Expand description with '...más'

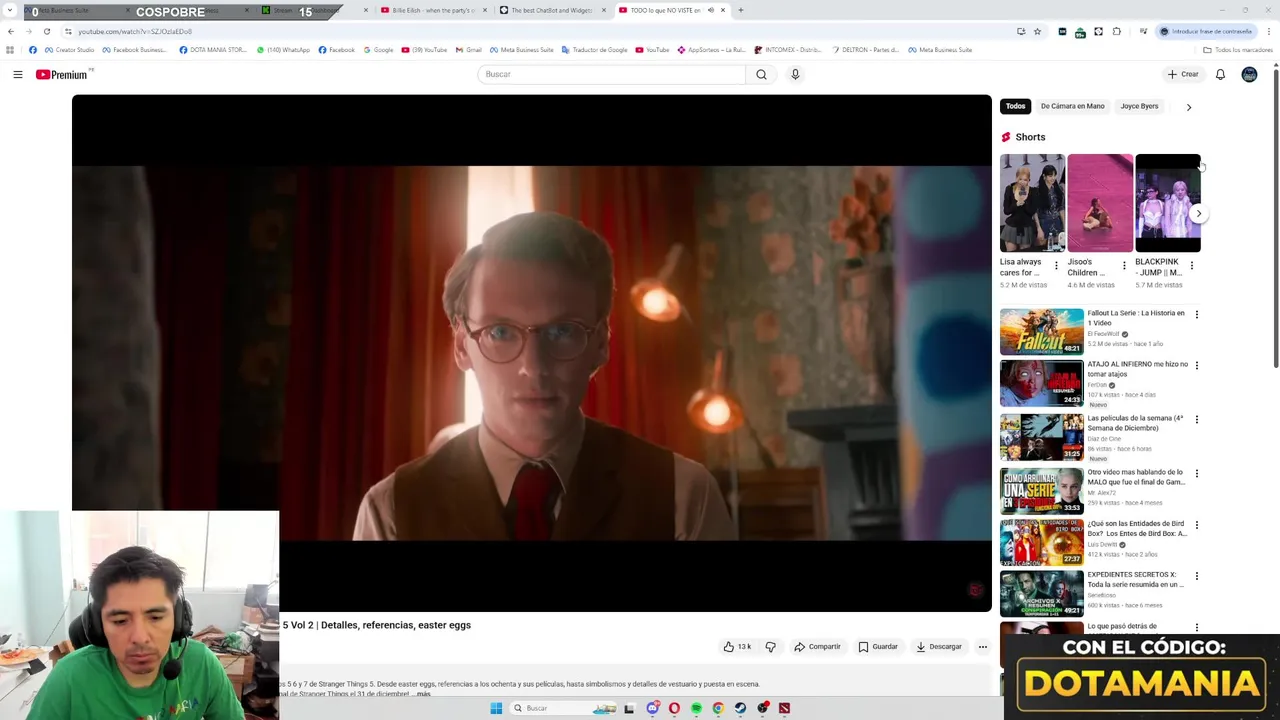point(423,693)
